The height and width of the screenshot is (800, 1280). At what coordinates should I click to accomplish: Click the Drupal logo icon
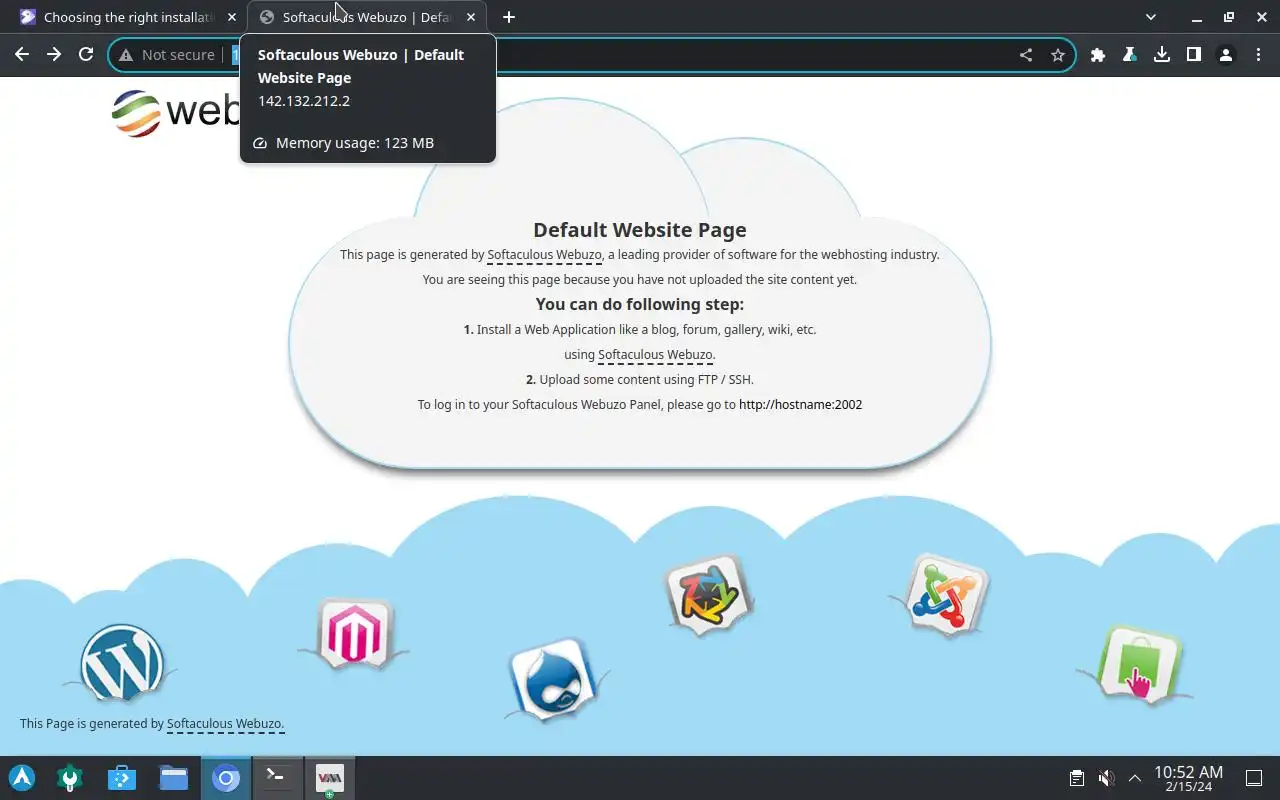(x=553, y=680)
